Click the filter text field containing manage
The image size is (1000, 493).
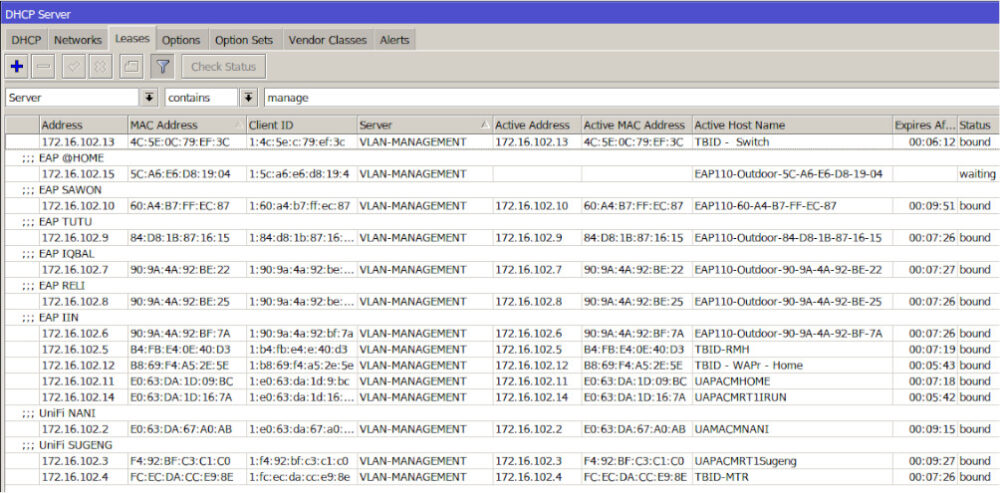point(631,98)
